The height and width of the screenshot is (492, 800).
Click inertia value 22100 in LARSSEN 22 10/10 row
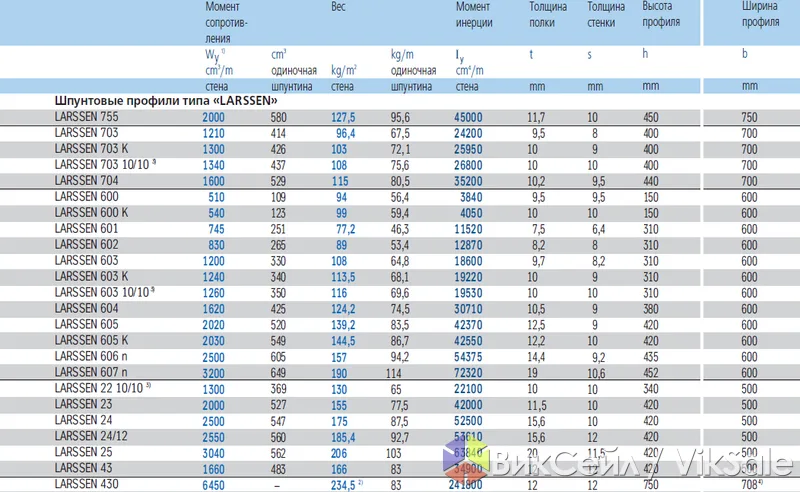tap(468, 389)
